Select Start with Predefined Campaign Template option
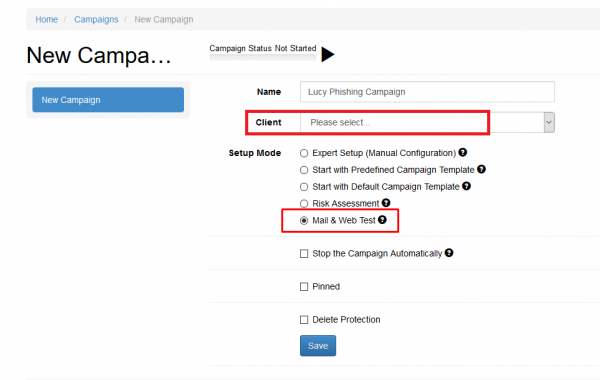 [x=304, y=170]
